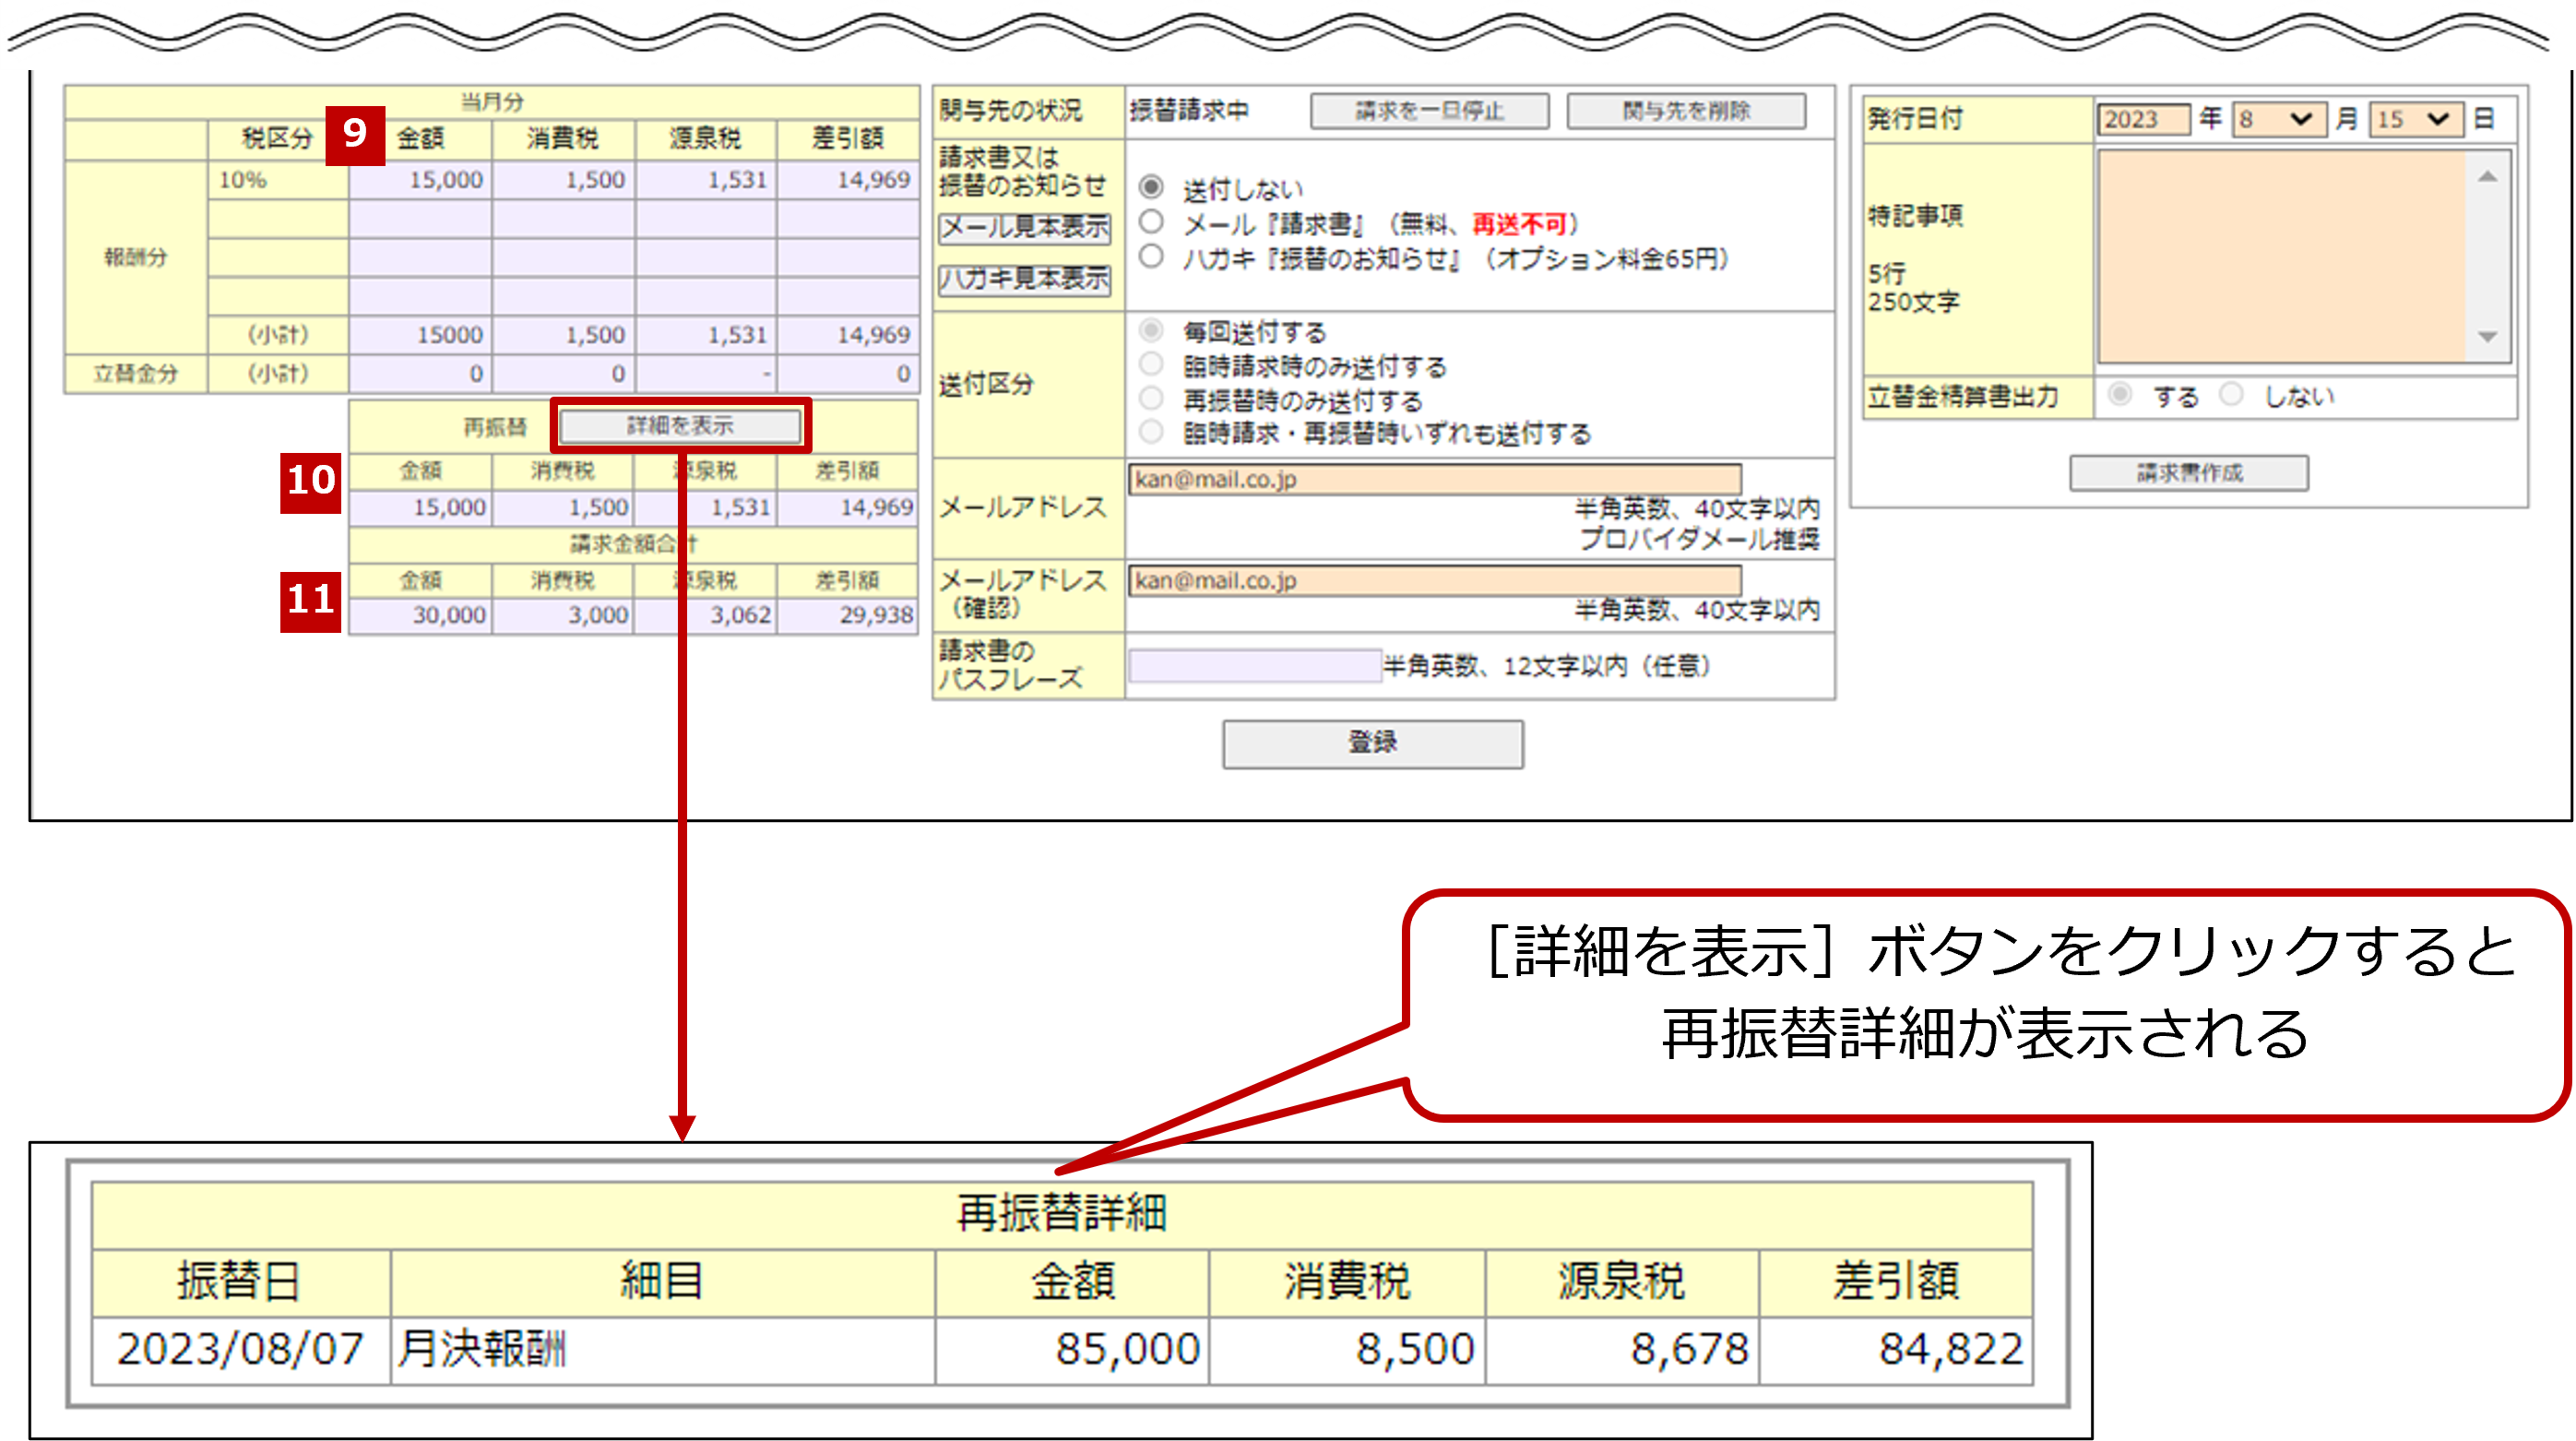Click inside the 特記事項 text area
Image resolution: width=2576 pixels, height=1441 pixels.
[2282, 257]
